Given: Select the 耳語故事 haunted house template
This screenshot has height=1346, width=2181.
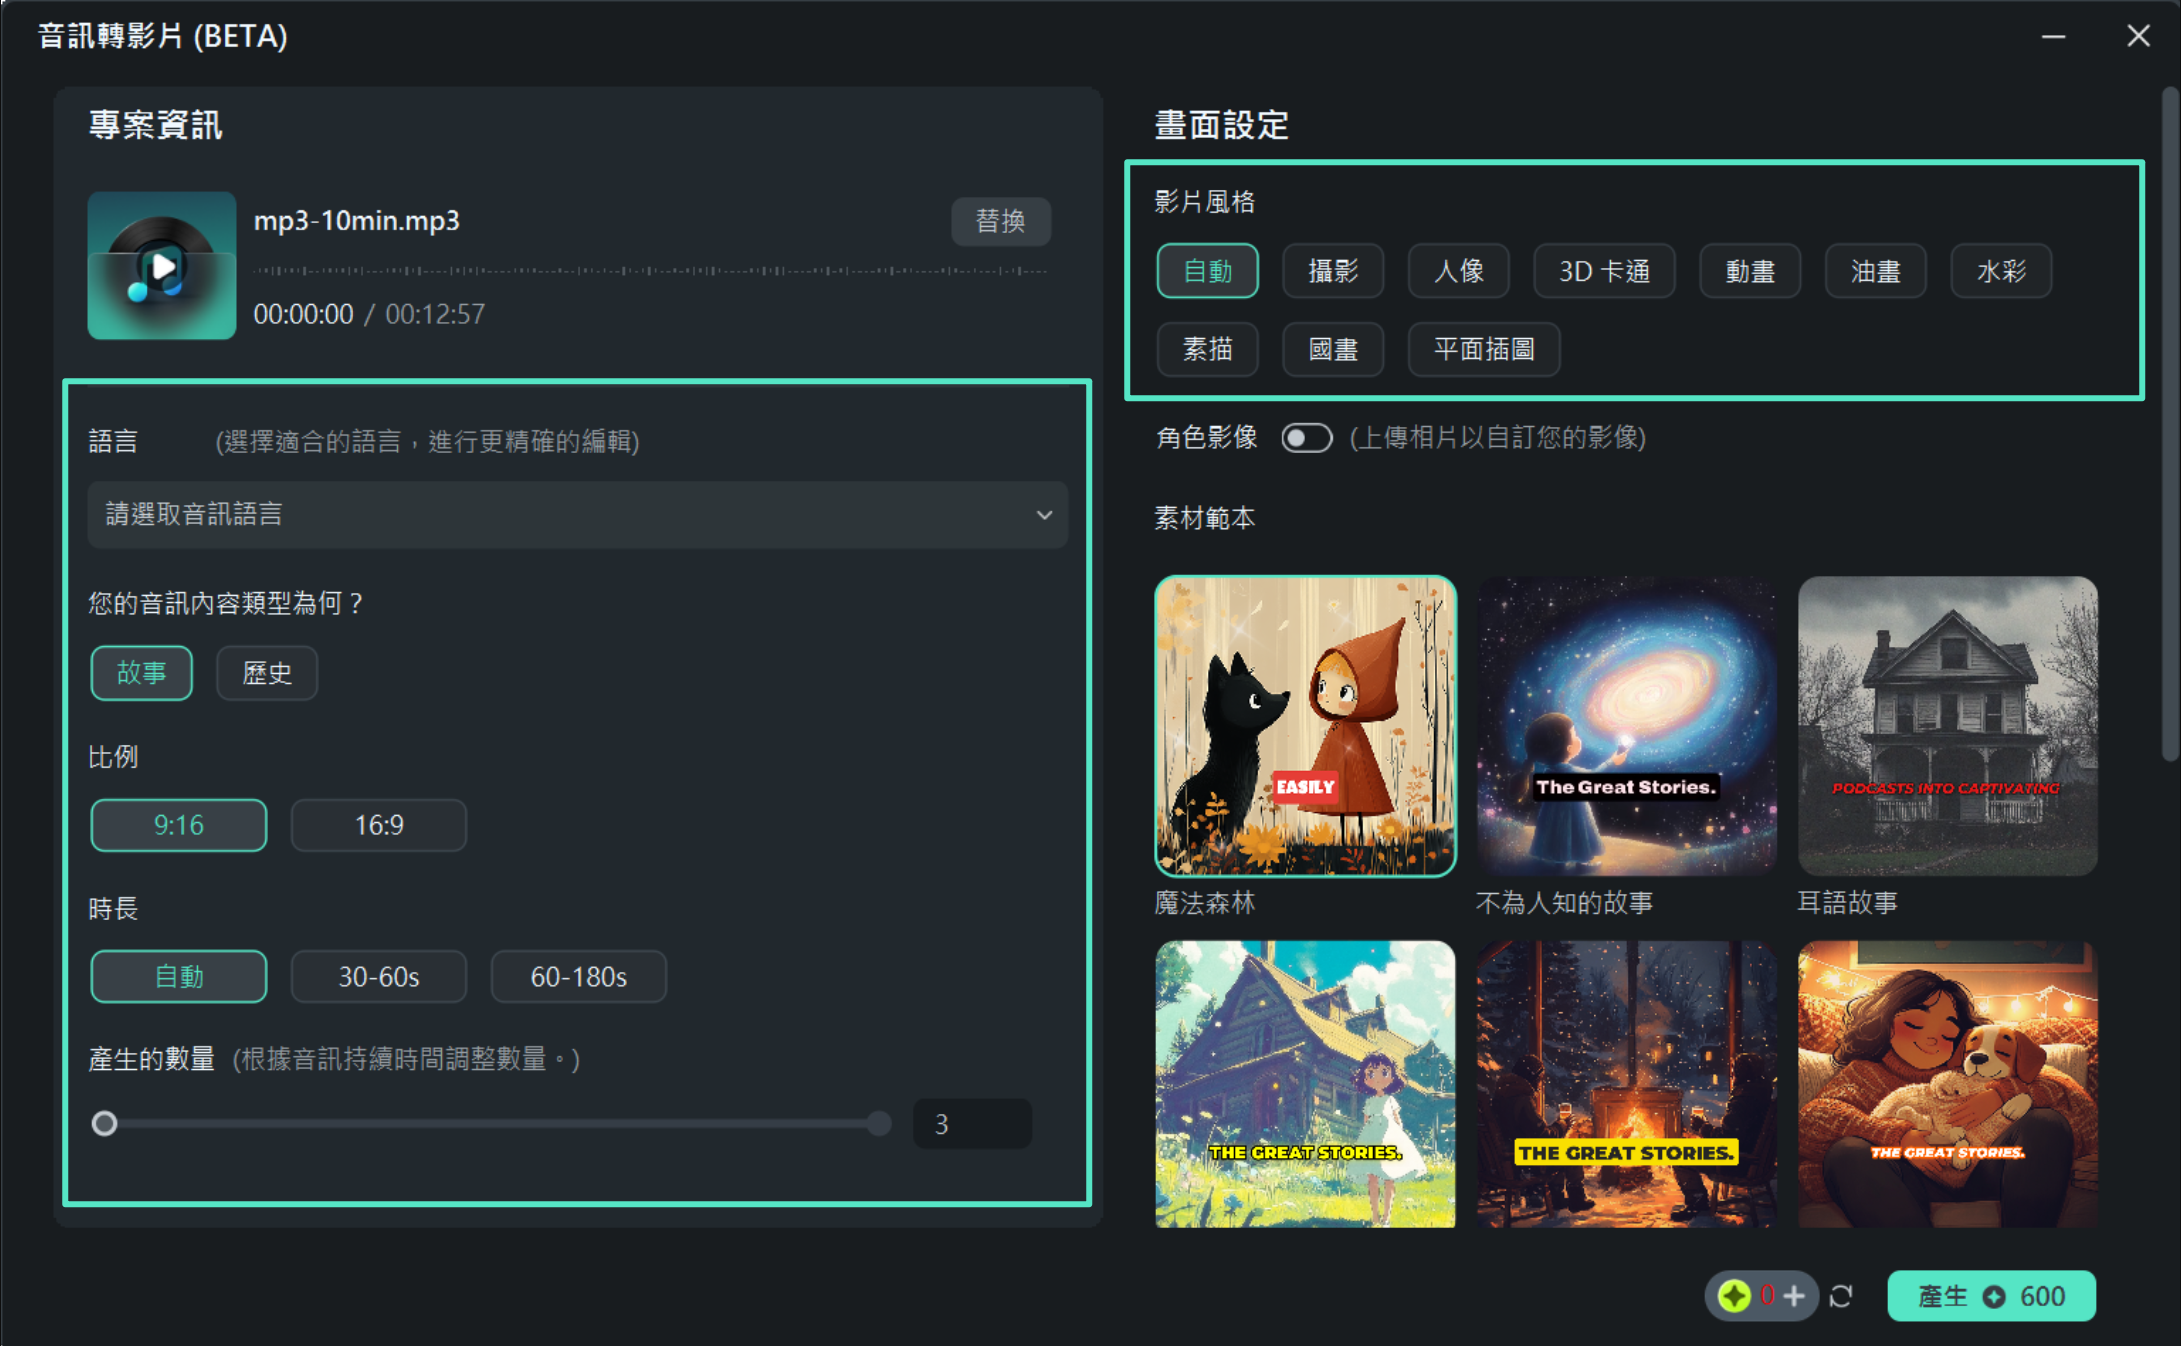Looking at the screenshot, I should coord(1947,726).
